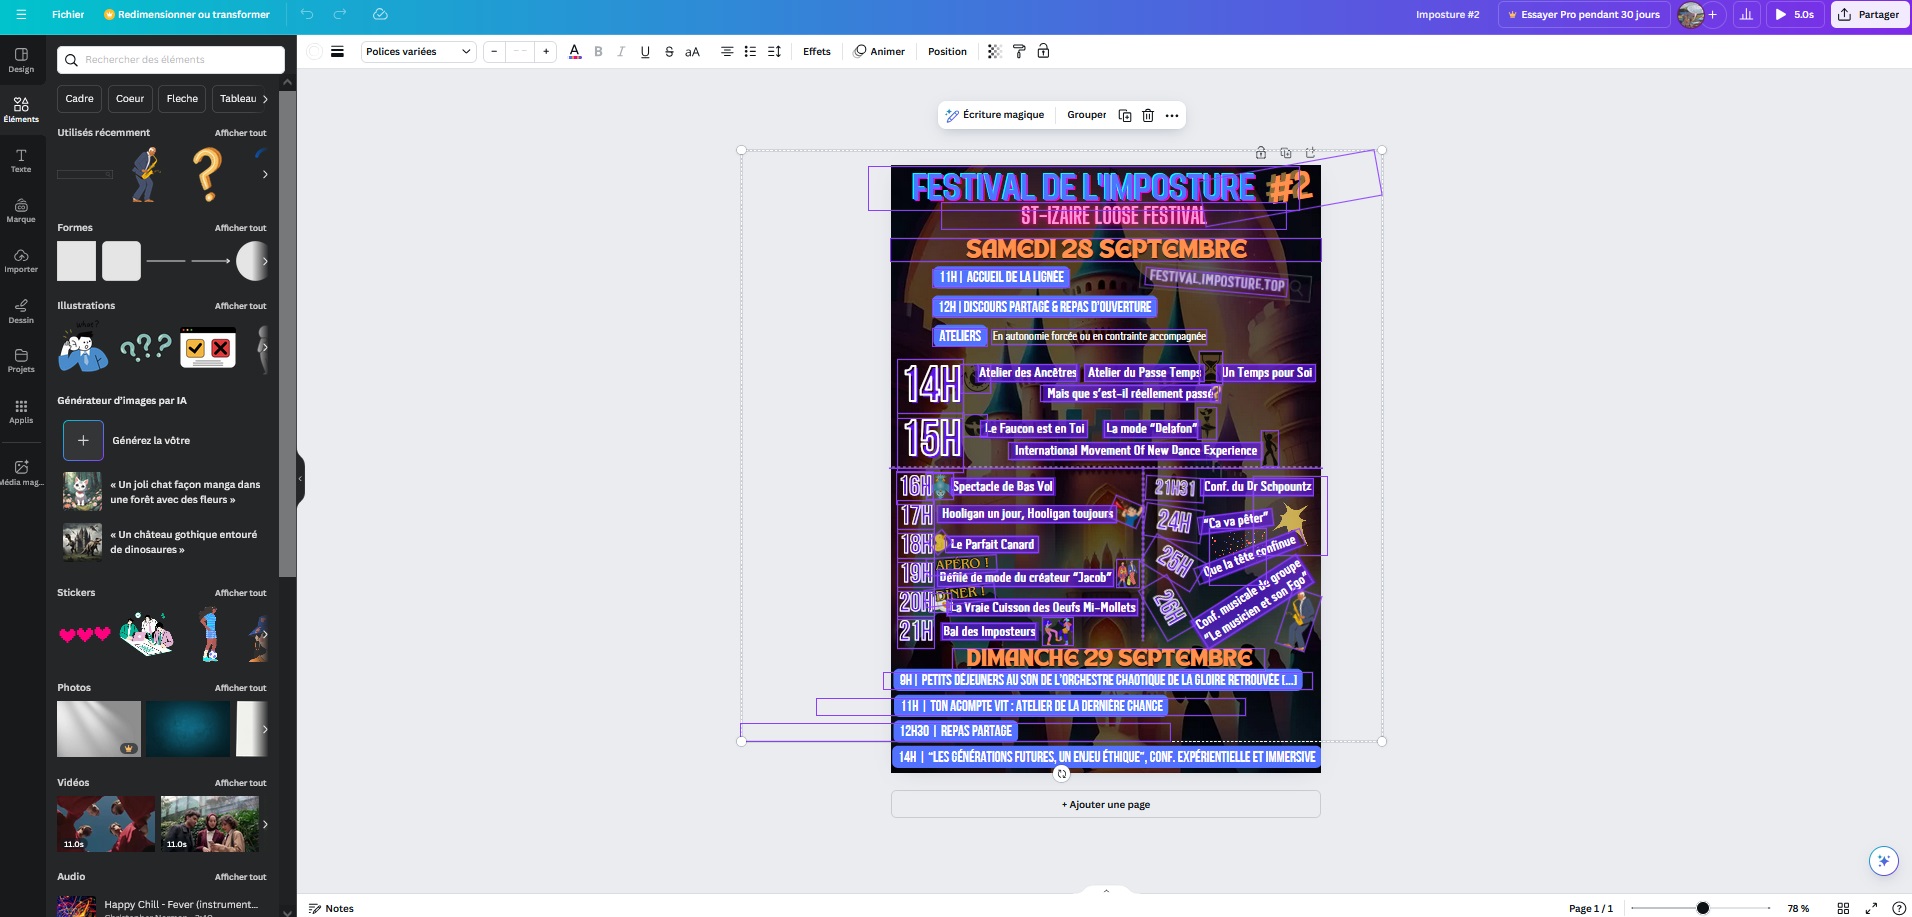Open transparency checkerboard control

[x=994, y=52]
